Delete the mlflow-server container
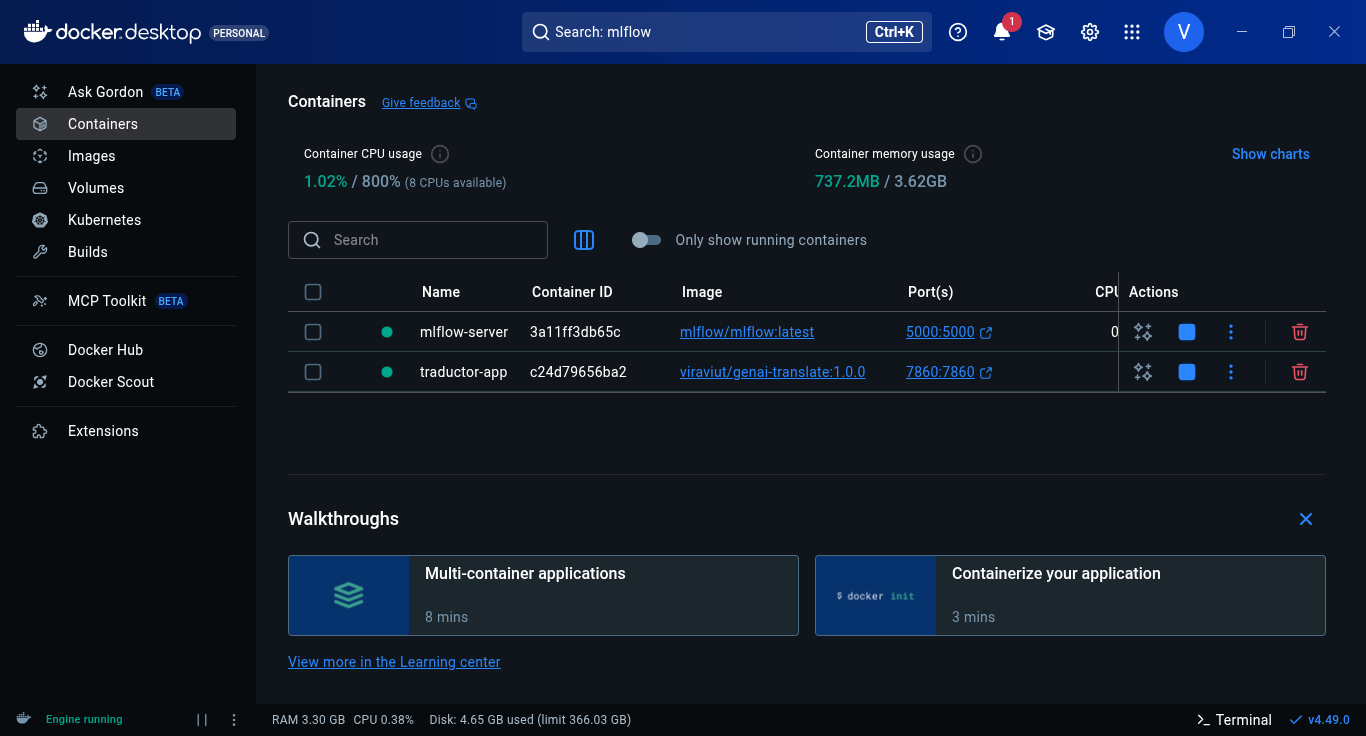Image resolution: width=1366 pixels, height=736 pixels. (1300, 332)
